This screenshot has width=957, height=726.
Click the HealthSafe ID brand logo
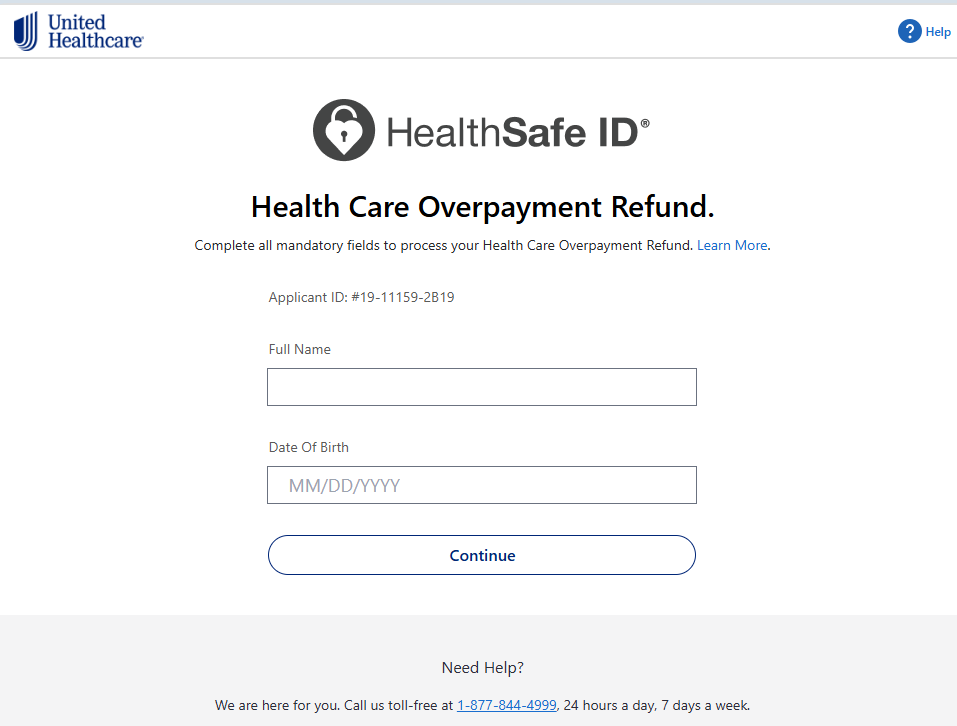pyautogui.click(x=480, y=129)
